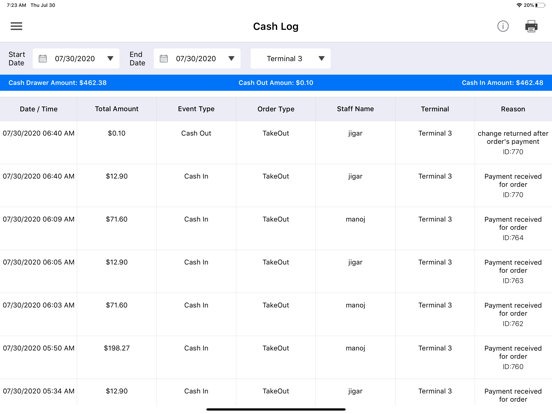This screenshot has width=552, height=414.
Task: Tap the Wi-Fi status icon
Action: coord(519,5)
